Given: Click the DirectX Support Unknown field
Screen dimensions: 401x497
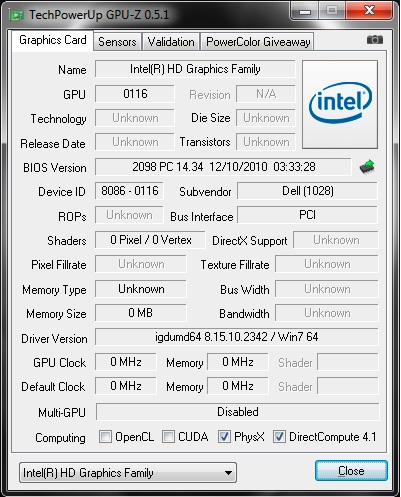Looking at the screenshot, I should (x=336, y=240).
